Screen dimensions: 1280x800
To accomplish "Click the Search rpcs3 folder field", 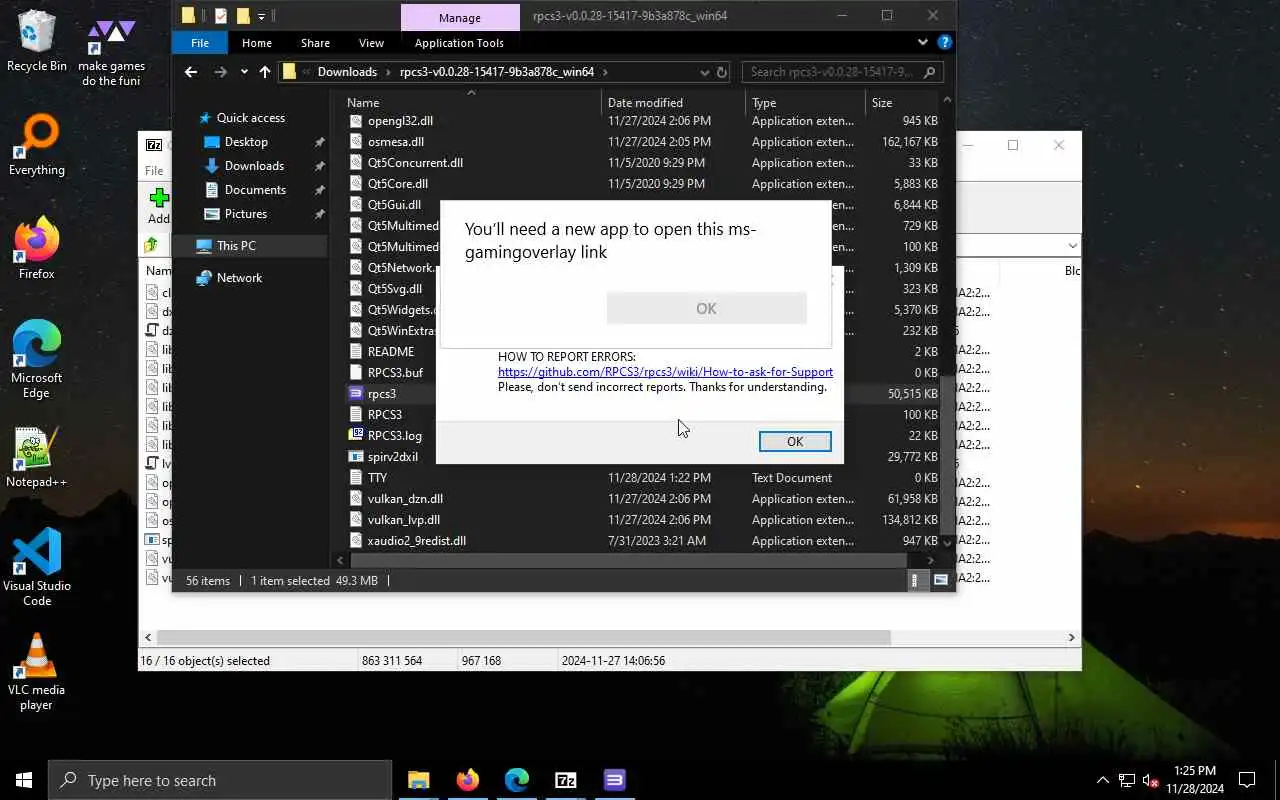I will click(842, 72).
